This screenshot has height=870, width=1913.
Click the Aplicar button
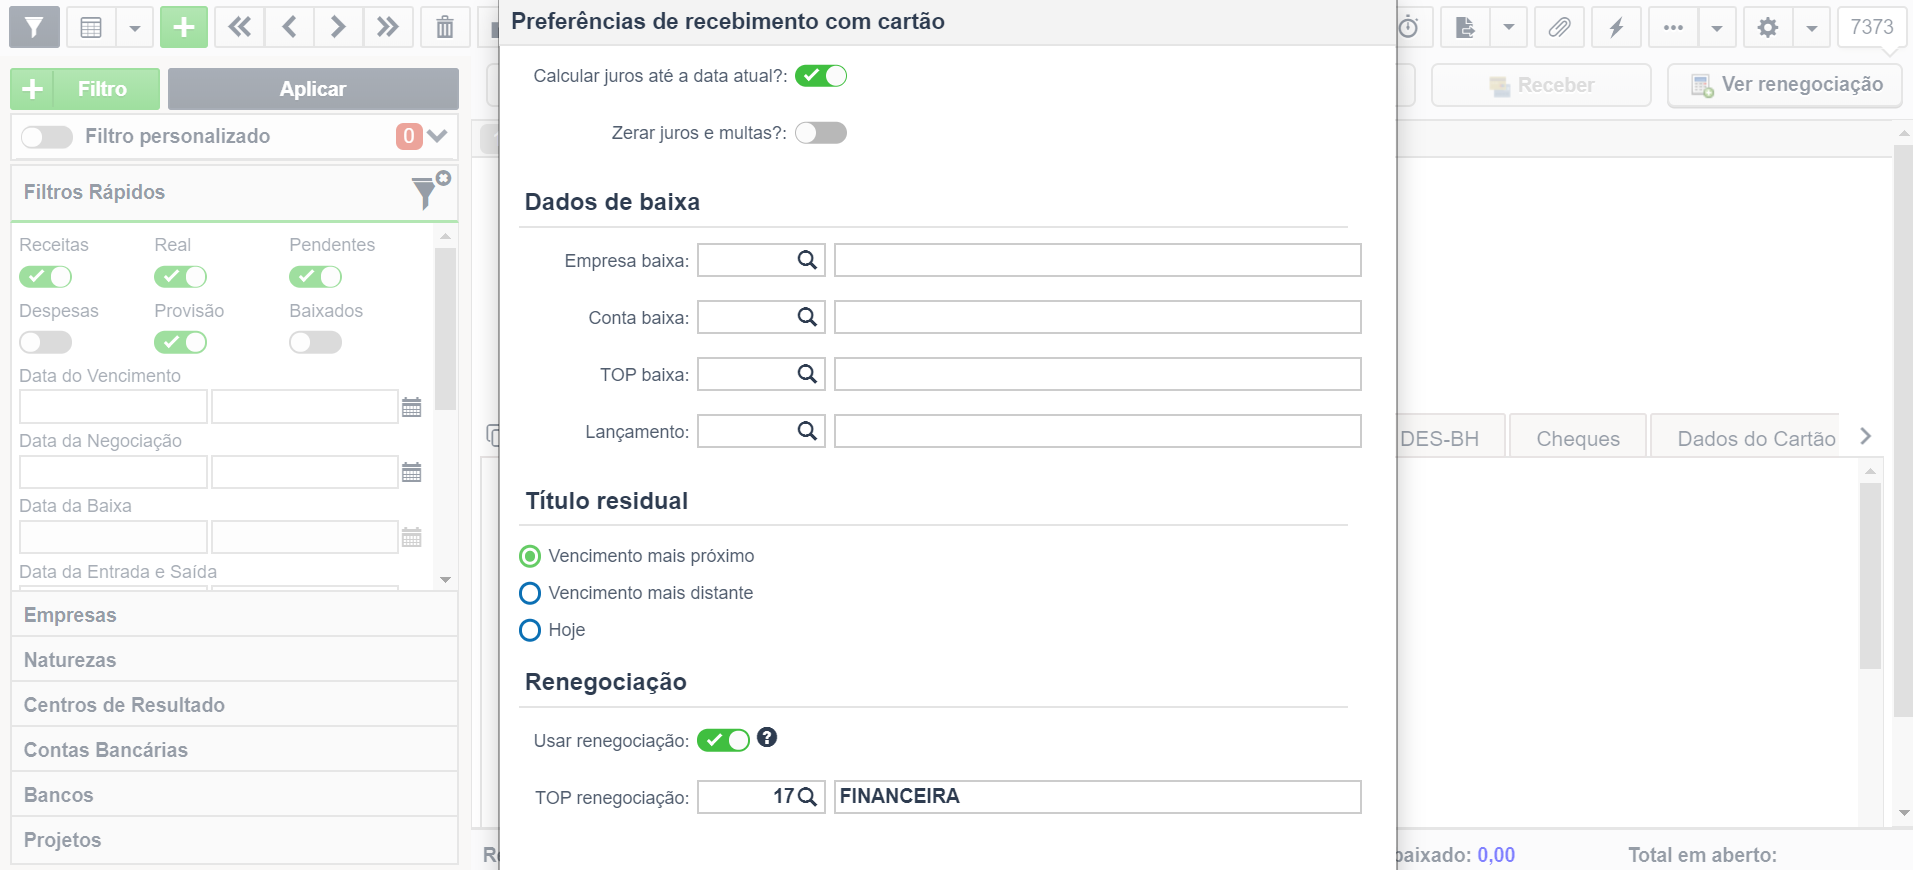click(x=313, y=89)
